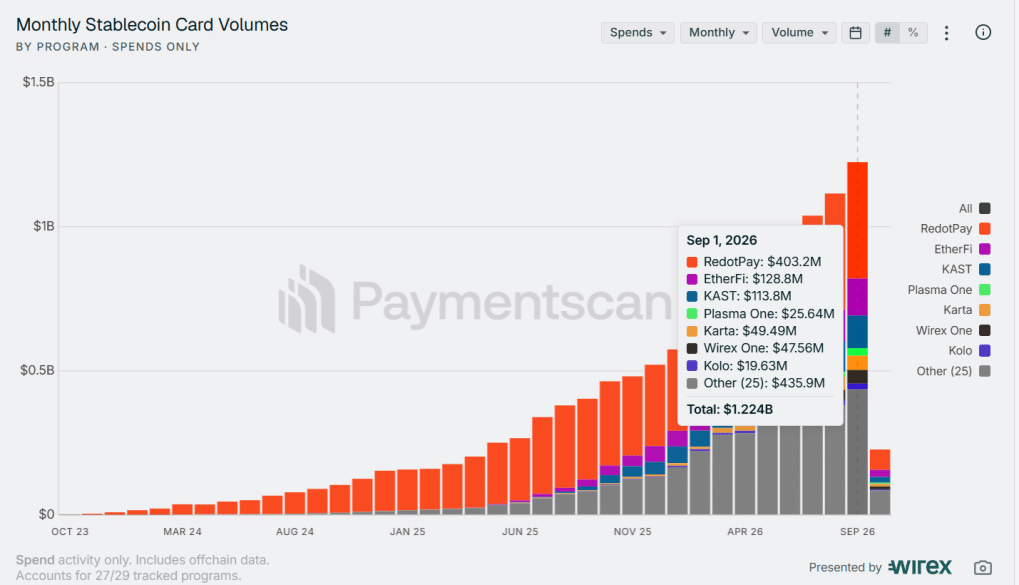
Task: Click the tallest bar's orange RedotPay segment
Action: 857,220
